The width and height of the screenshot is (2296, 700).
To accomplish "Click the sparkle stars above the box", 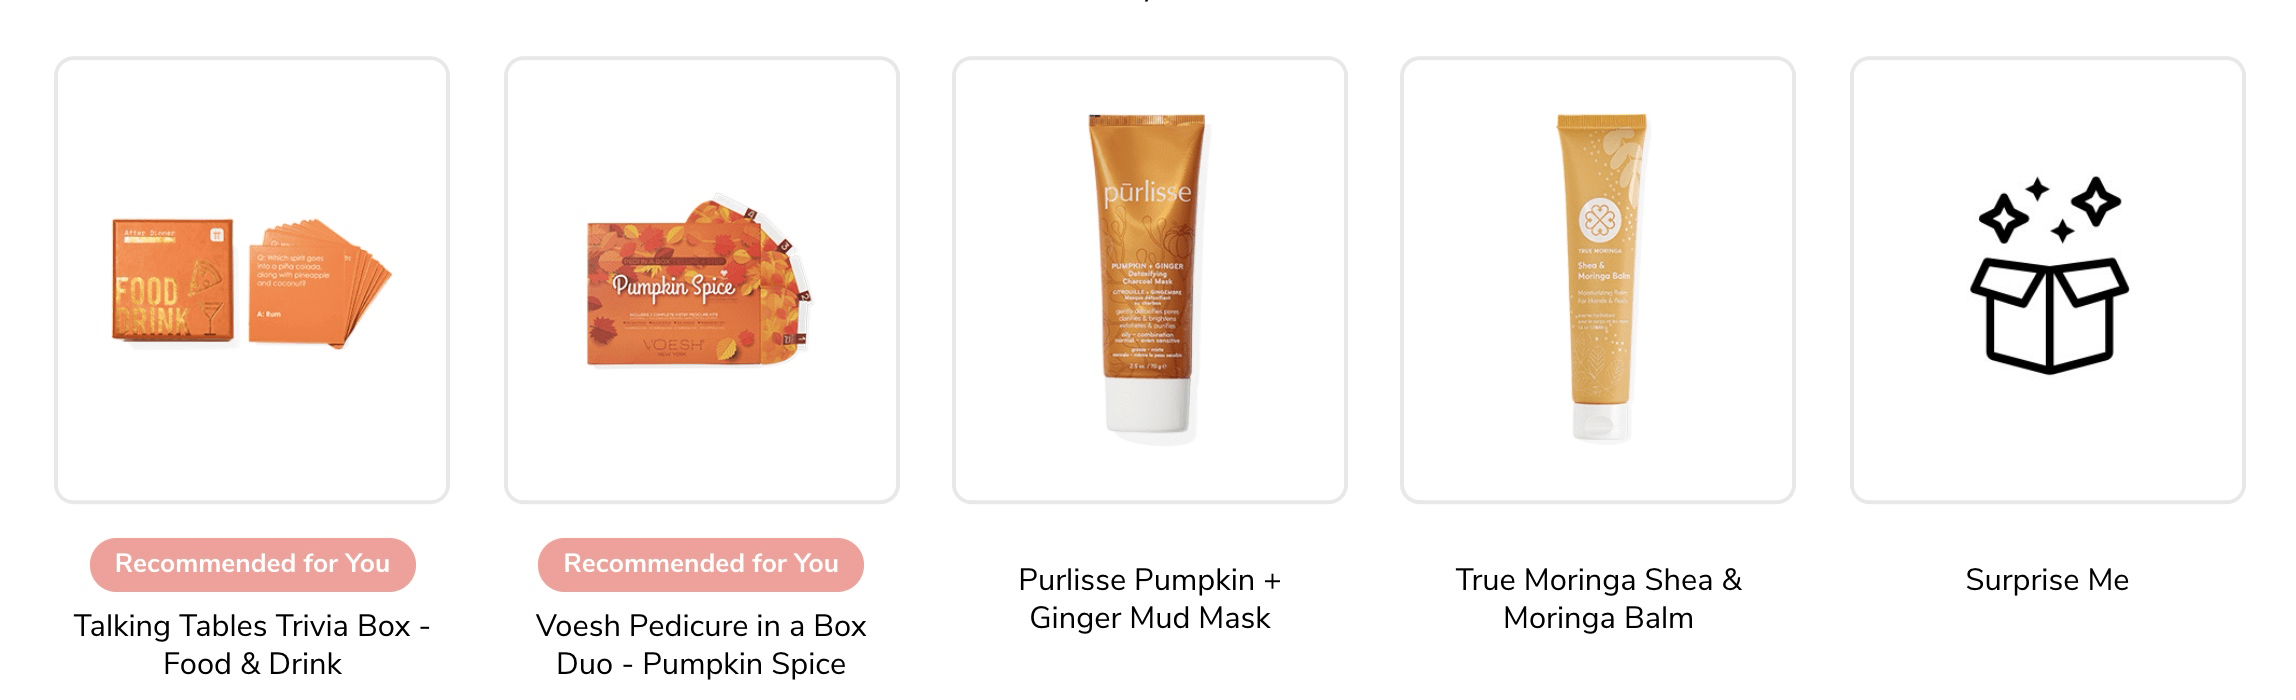I will 2050,210.
